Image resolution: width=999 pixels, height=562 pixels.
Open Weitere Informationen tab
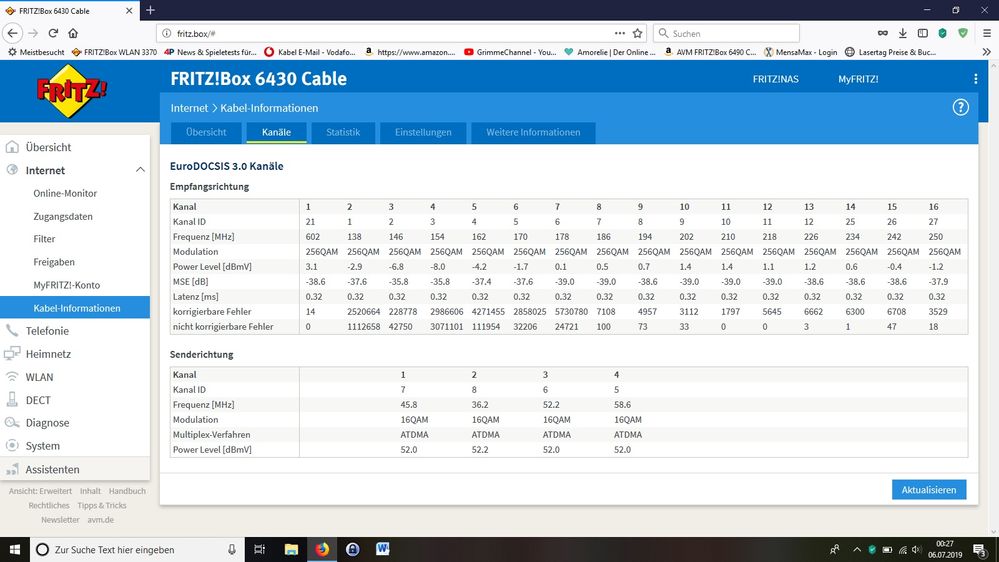(x=533, y=133)
